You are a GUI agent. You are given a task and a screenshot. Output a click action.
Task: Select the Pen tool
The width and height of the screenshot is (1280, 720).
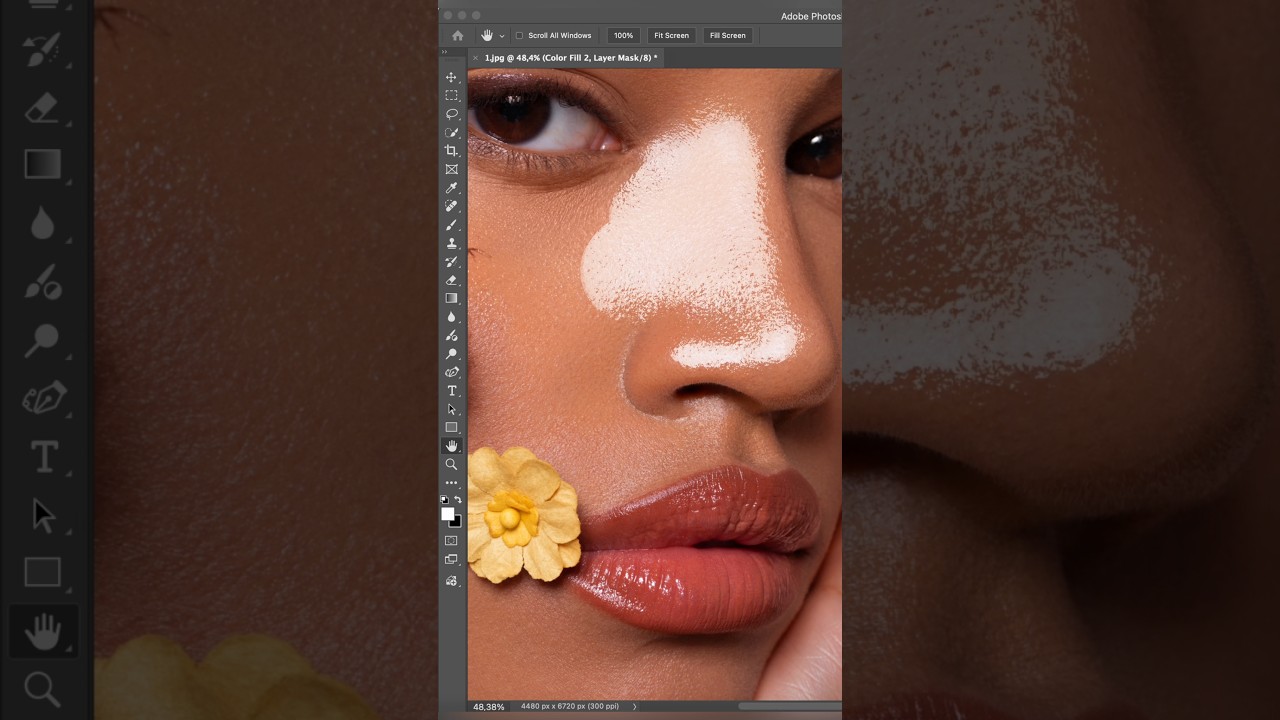pyautogui.click(x=451, y=372)
